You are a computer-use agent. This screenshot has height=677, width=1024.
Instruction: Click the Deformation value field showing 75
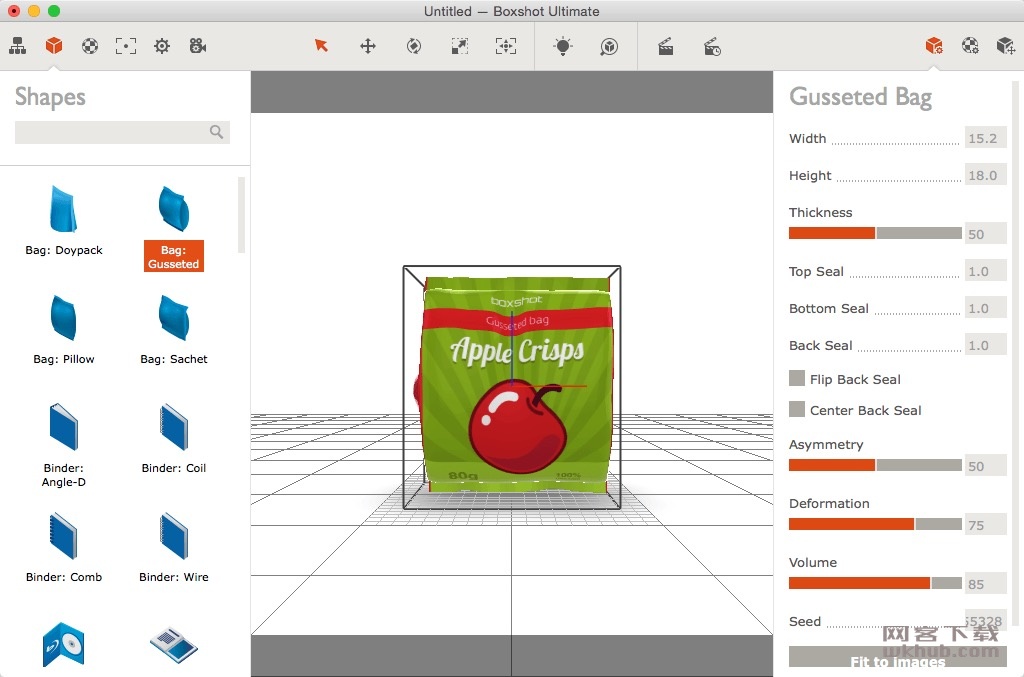tap(985, 525)
